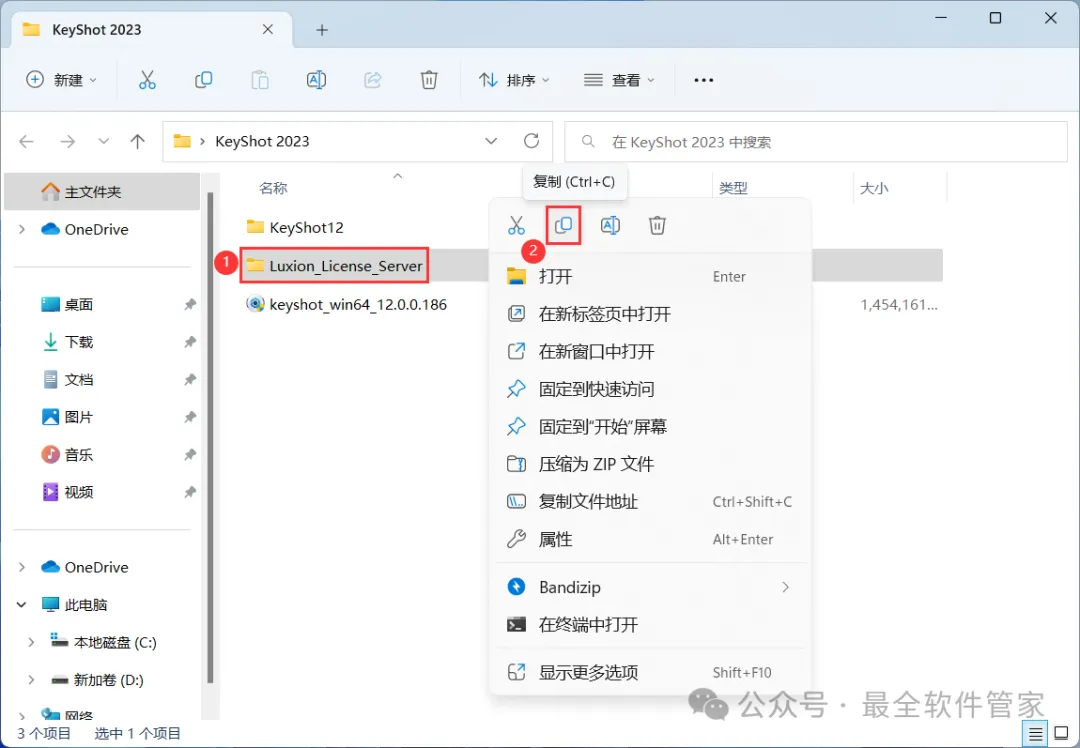
Task: Click Cut icon in context menu
Action: pos(517,225)
